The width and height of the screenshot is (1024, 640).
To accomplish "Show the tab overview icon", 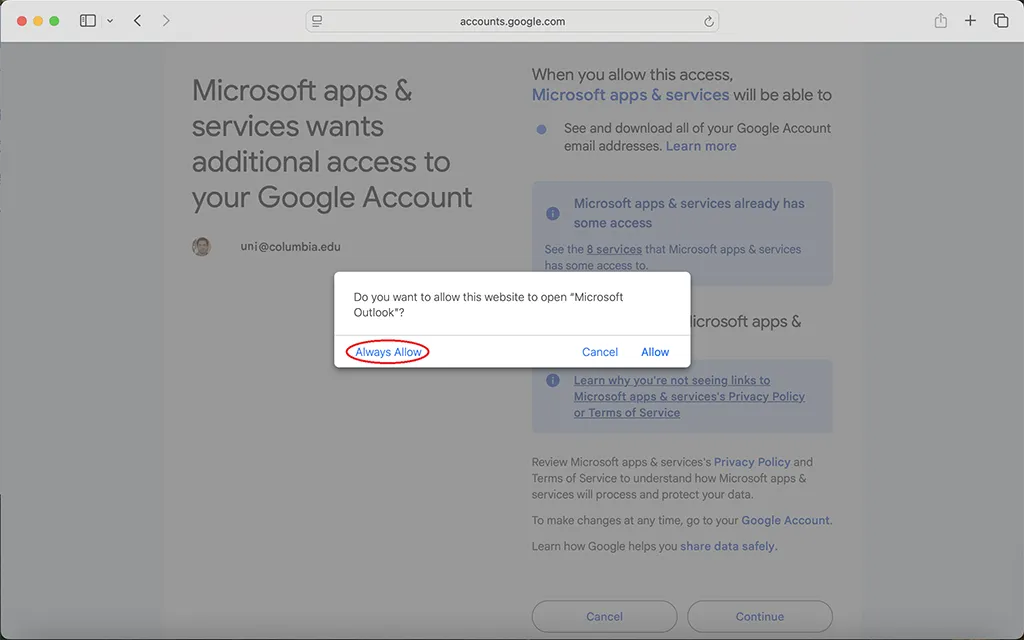I will point(1001,21).
